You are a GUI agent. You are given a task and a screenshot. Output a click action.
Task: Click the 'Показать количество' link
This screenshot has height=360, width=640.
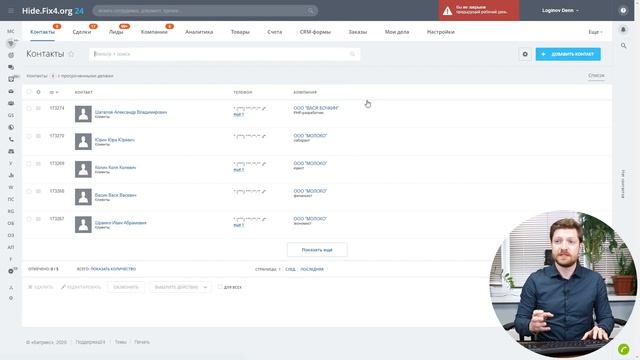pyautogui.click(x=113, y=269)
